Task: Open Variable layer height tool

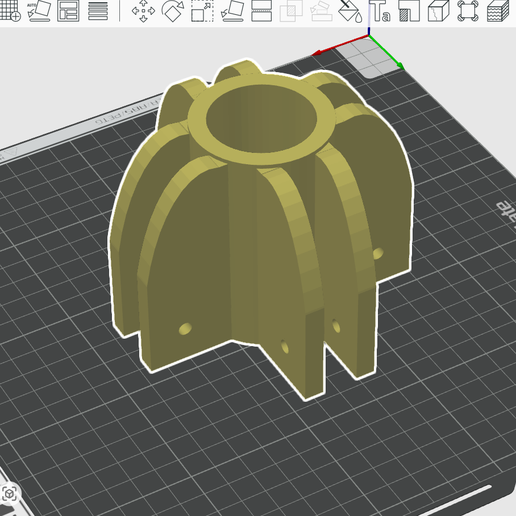Action: (98, 11)
